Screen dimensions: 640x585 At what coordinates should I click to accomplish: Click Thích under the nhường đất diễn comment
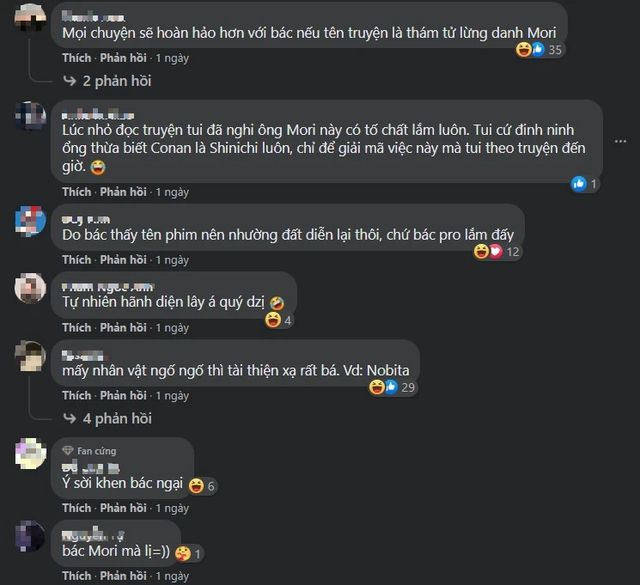pyautogui.click(x=77, y=260)
